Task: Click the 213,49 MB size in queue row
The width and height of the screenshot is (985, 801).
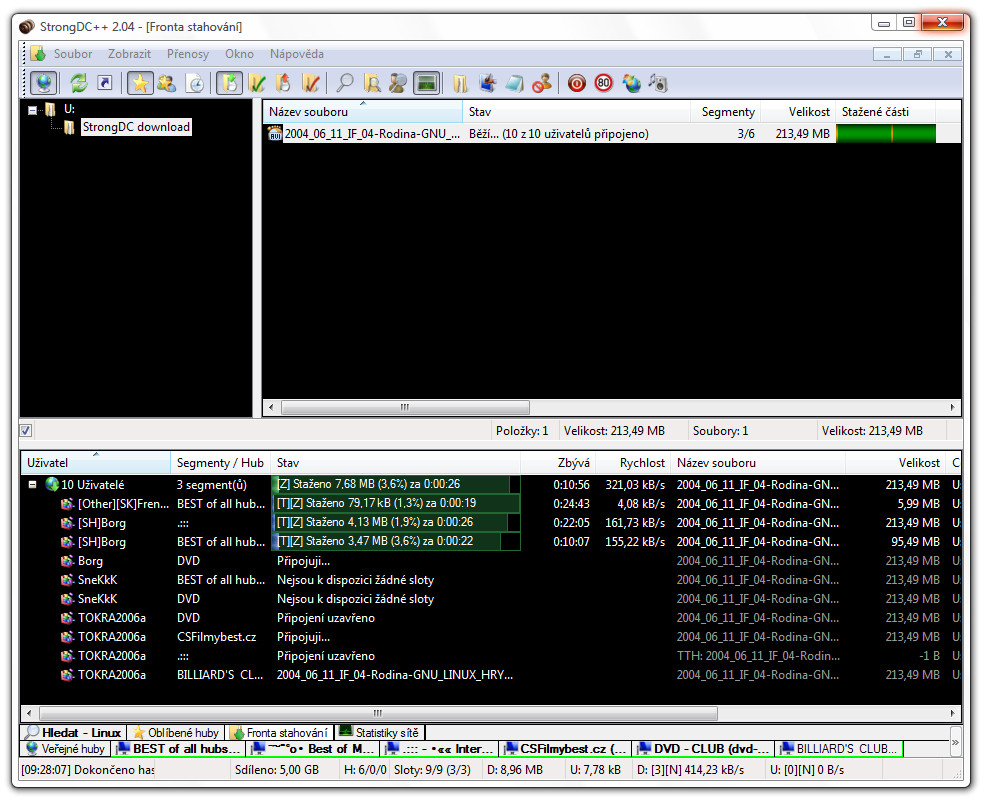Action: point(802,133)
